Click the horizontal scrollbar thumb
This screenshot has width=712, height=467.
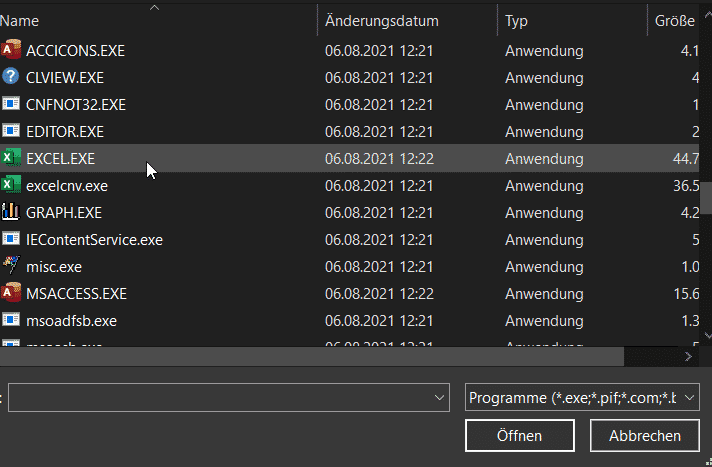312,357
